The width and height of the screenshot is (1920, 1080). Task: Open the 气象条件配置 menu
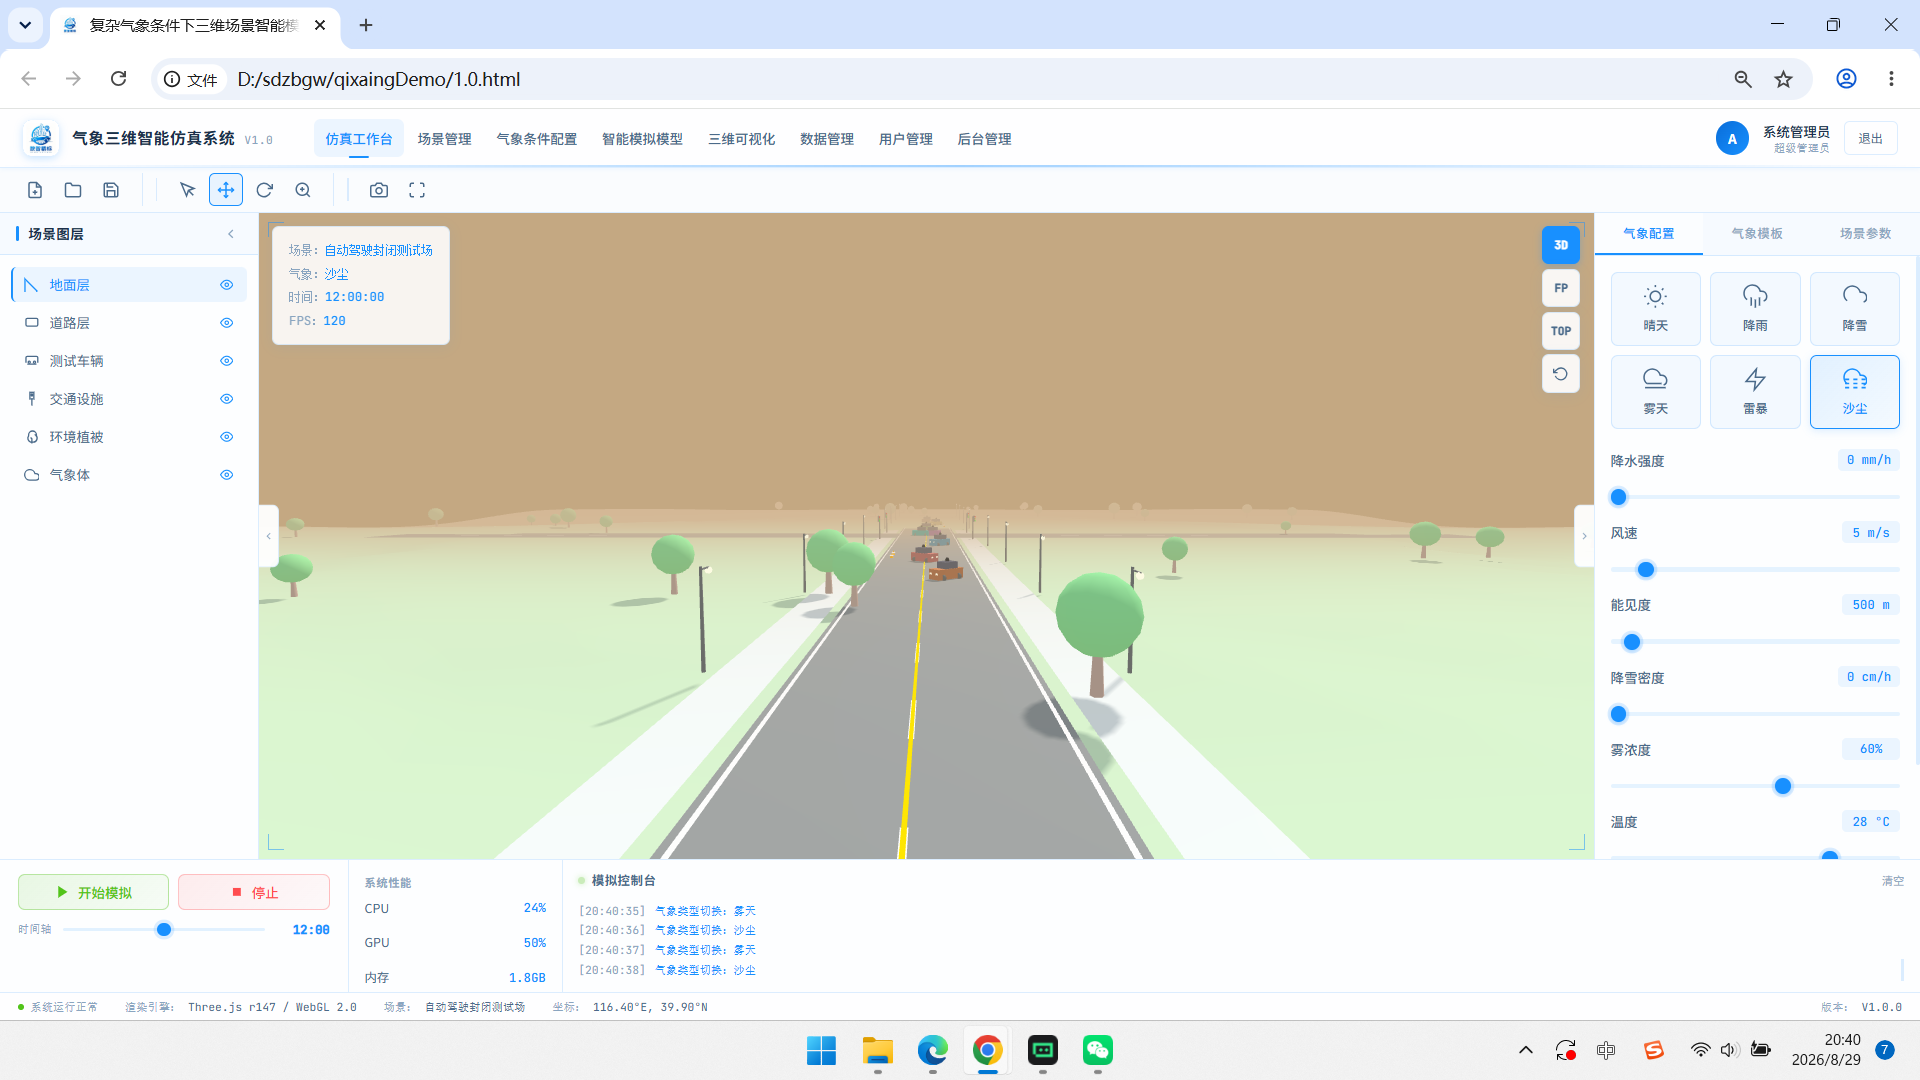coord(537,139)
